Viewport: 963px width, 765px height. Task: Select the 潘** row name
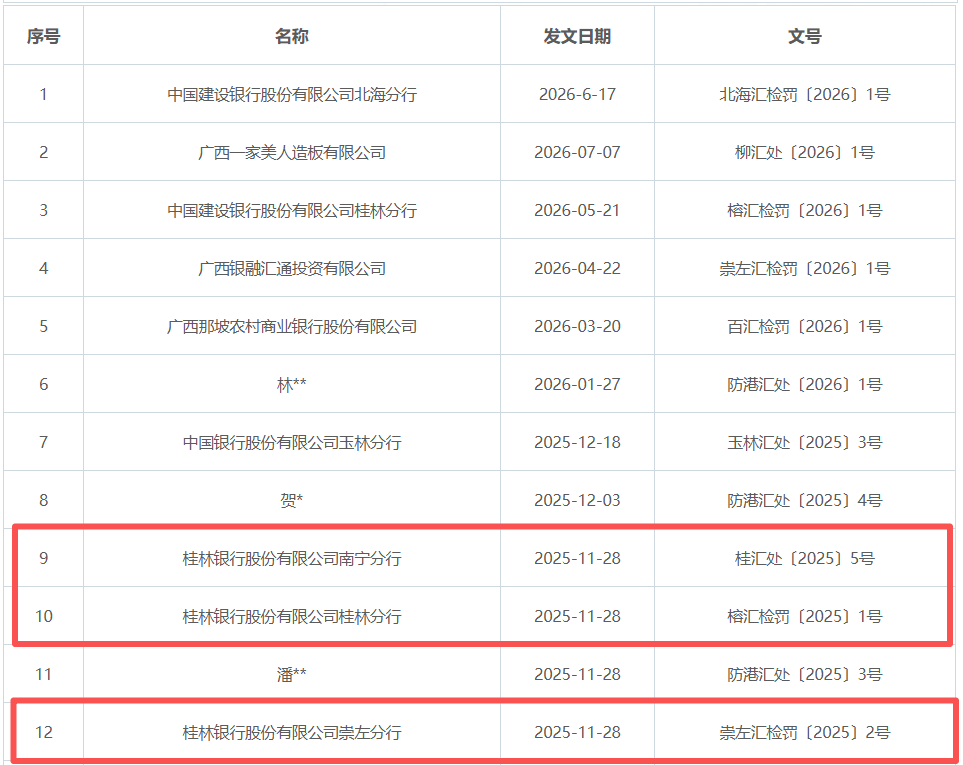292,674
